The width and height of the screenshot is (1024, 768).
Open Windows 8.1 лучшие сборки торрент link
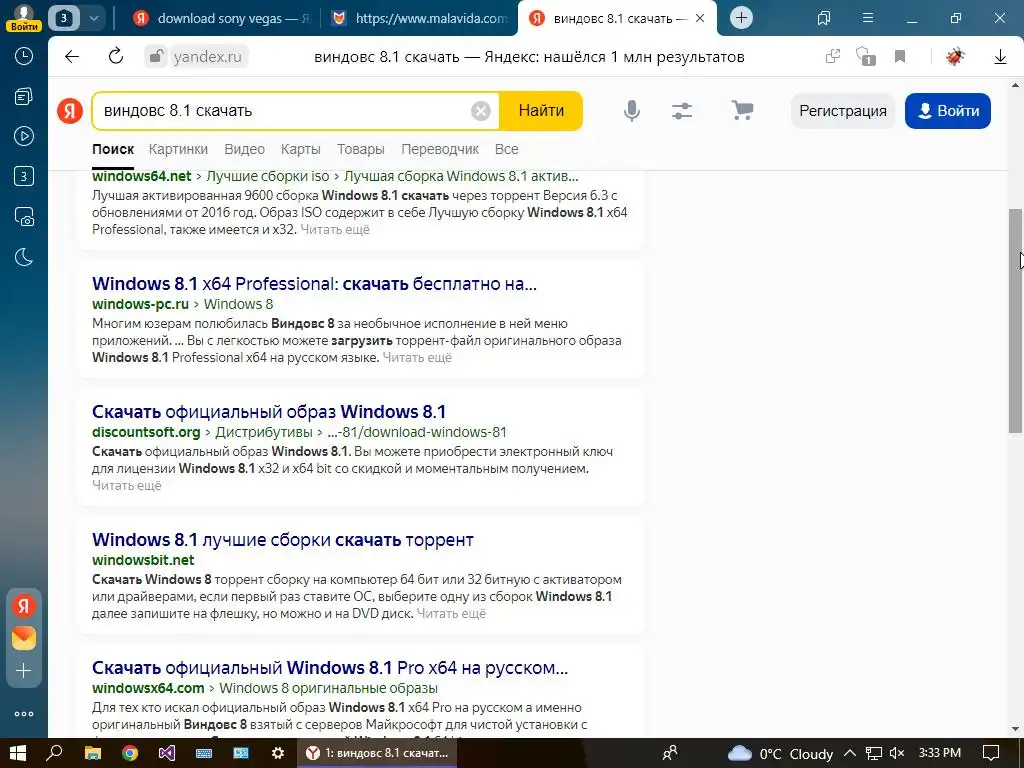pyautogui.click(x=283, y=539)
